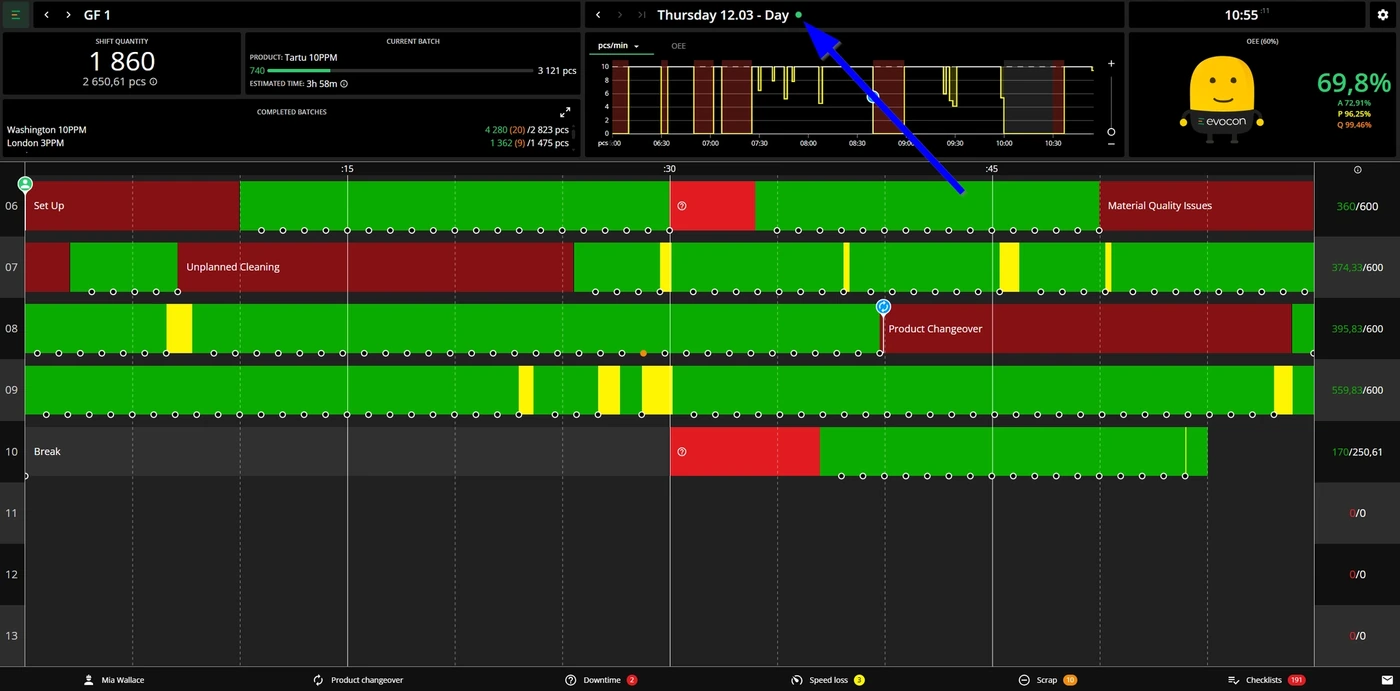Viewport: 1400px width, 691px height.
Task: Select the Product Changeover downtime block
Action: [x=1086, y=329]
